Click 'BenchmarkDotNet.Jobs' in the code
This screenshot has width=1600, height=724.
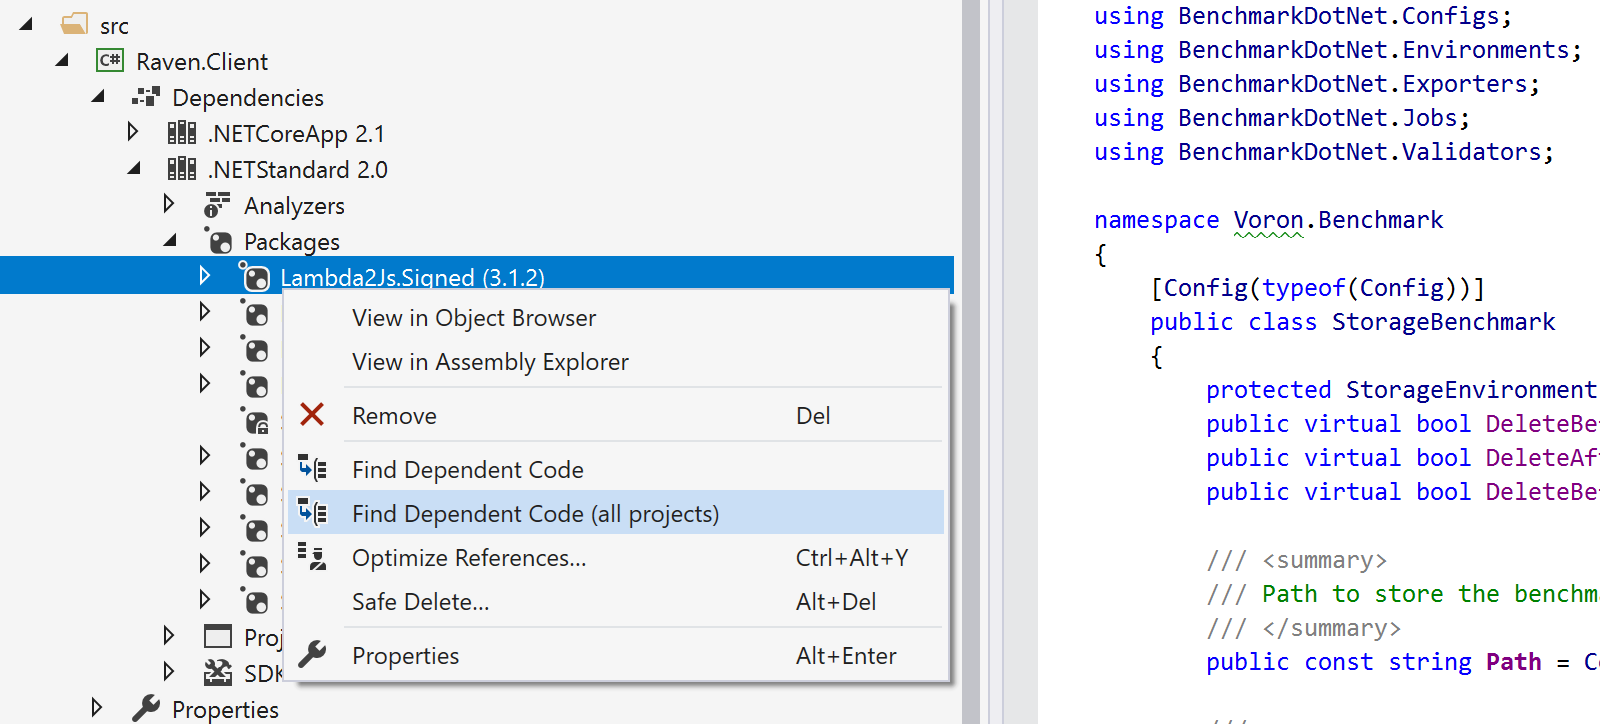pyautogui.click(x=1318, y=118)
